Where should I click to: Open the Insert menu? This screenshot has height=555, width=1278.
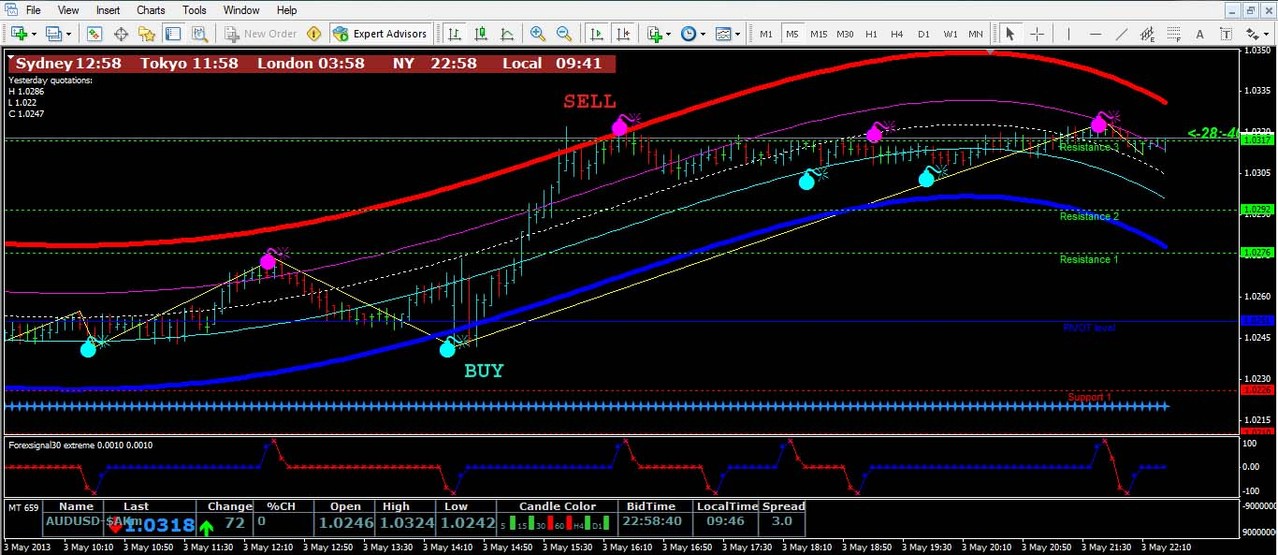(108, 10)
